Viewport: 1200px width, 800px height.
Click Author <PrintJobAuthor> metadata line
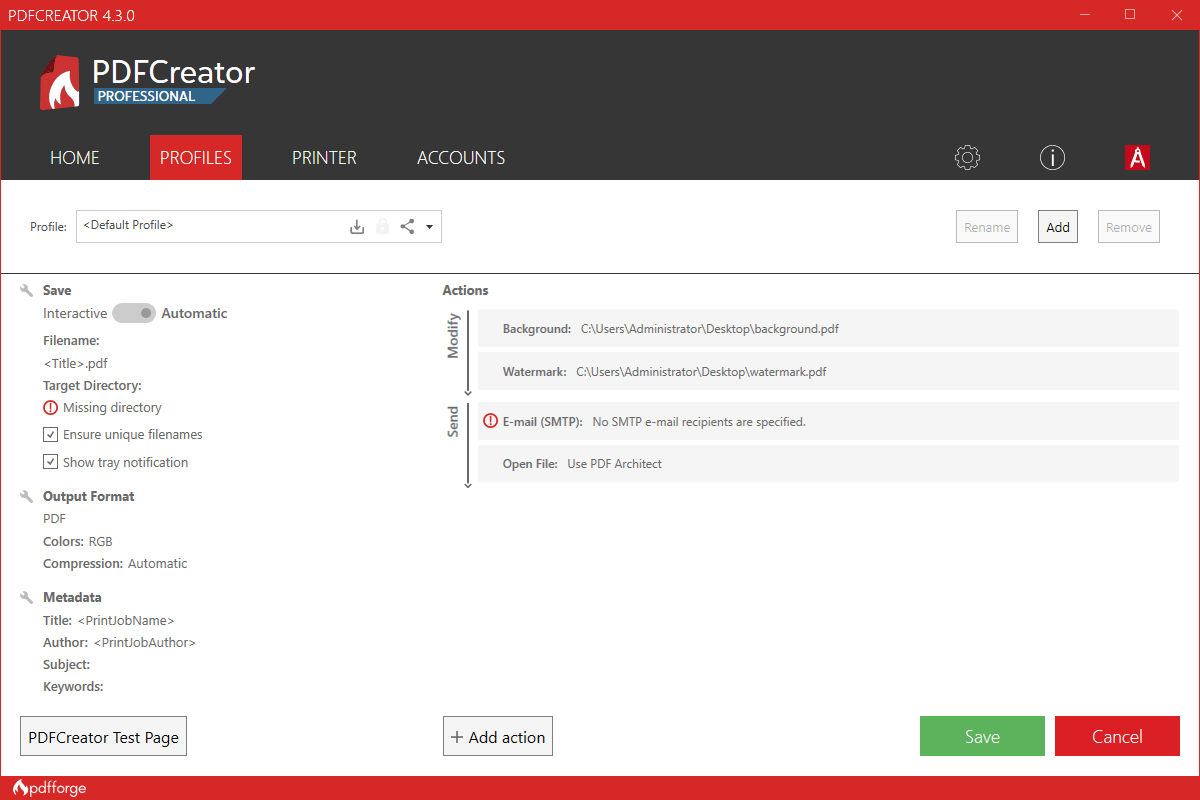coord(119,642)
